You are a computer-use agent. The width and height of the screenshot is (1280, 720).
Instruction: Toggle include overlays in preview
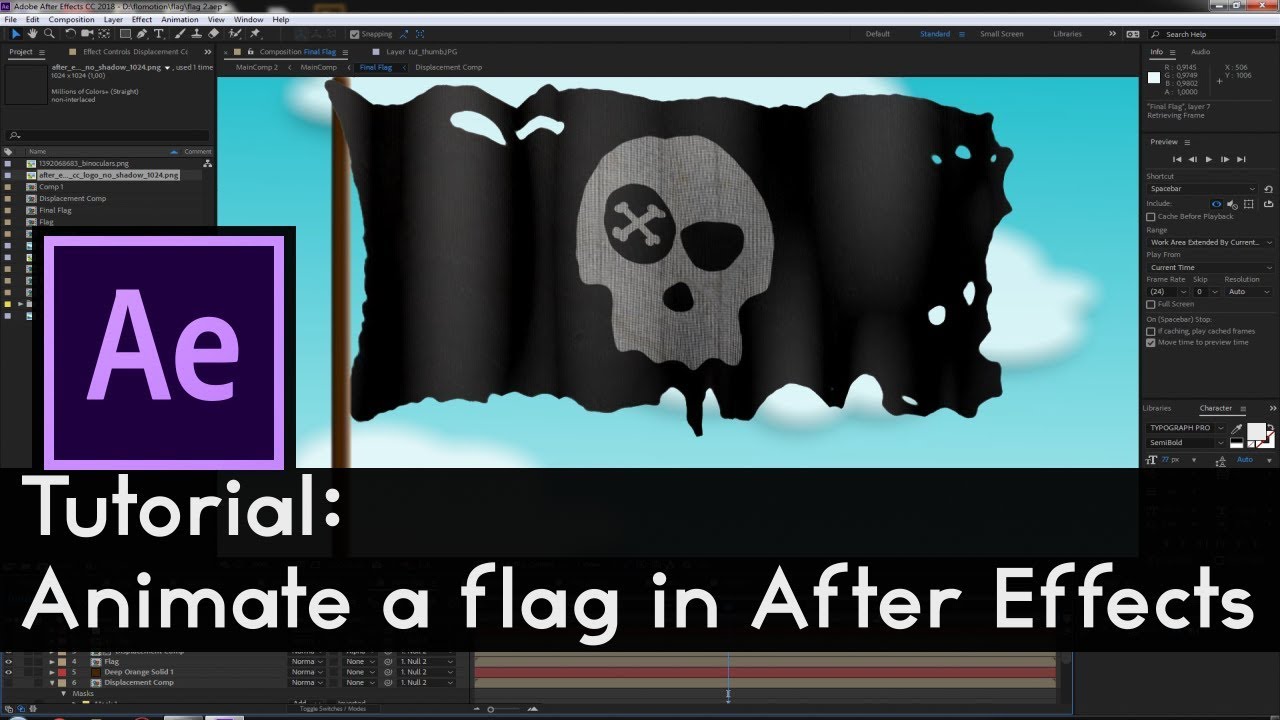pyautogui.click(x=1249, y=204)
